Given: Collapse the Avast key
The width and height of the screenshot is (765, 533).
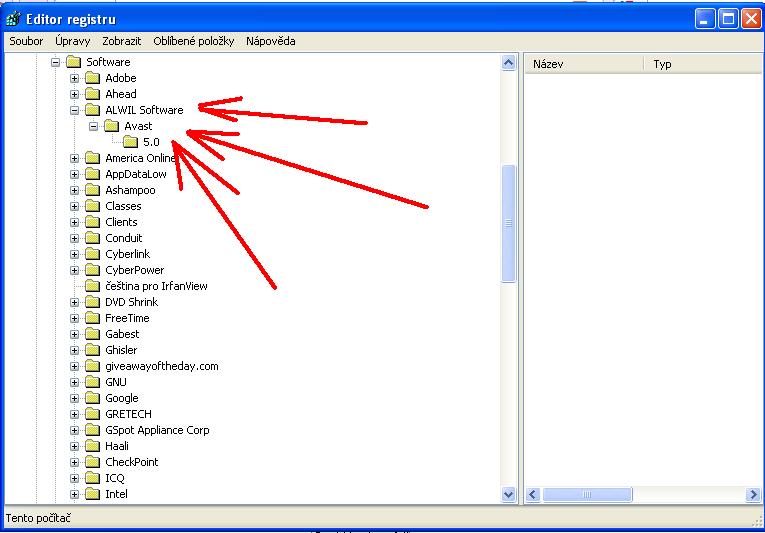Looking at the screenshot, I should click(93, 126).
